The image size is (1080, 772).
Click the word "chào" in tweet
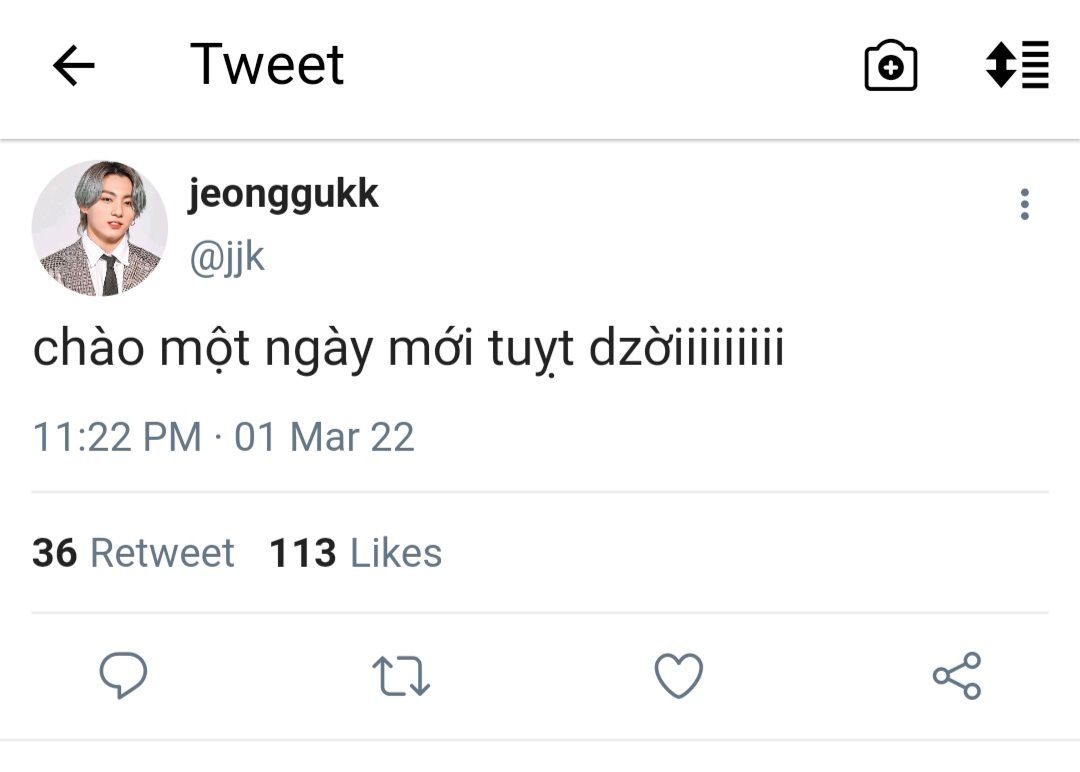[88, 350]
